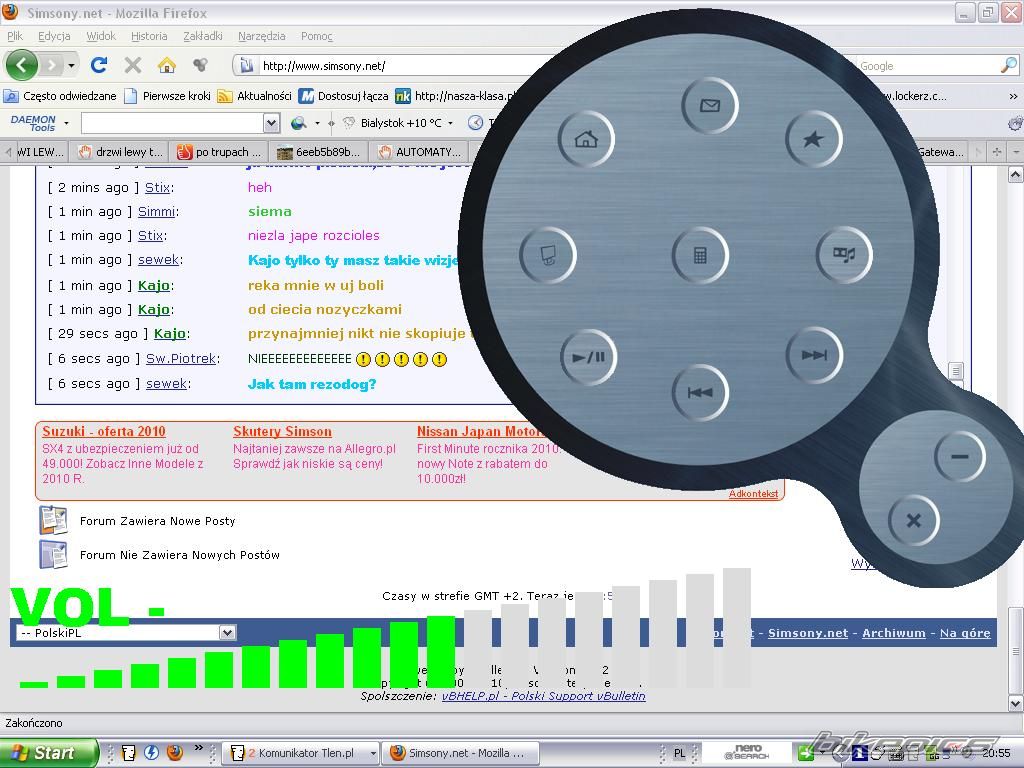Expand the PolskiPL language dropdown
This screenshot has width=1024, height=768.
(x=227, y=632)
